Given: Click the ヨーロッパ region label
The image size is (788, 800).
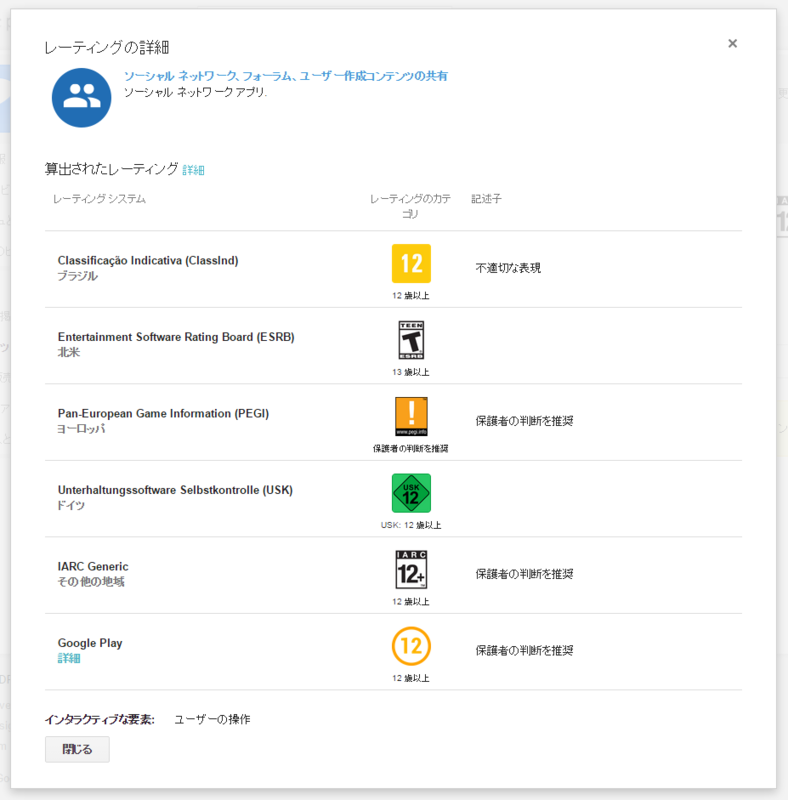Looking at the screenshot, I should coord(81,429).
